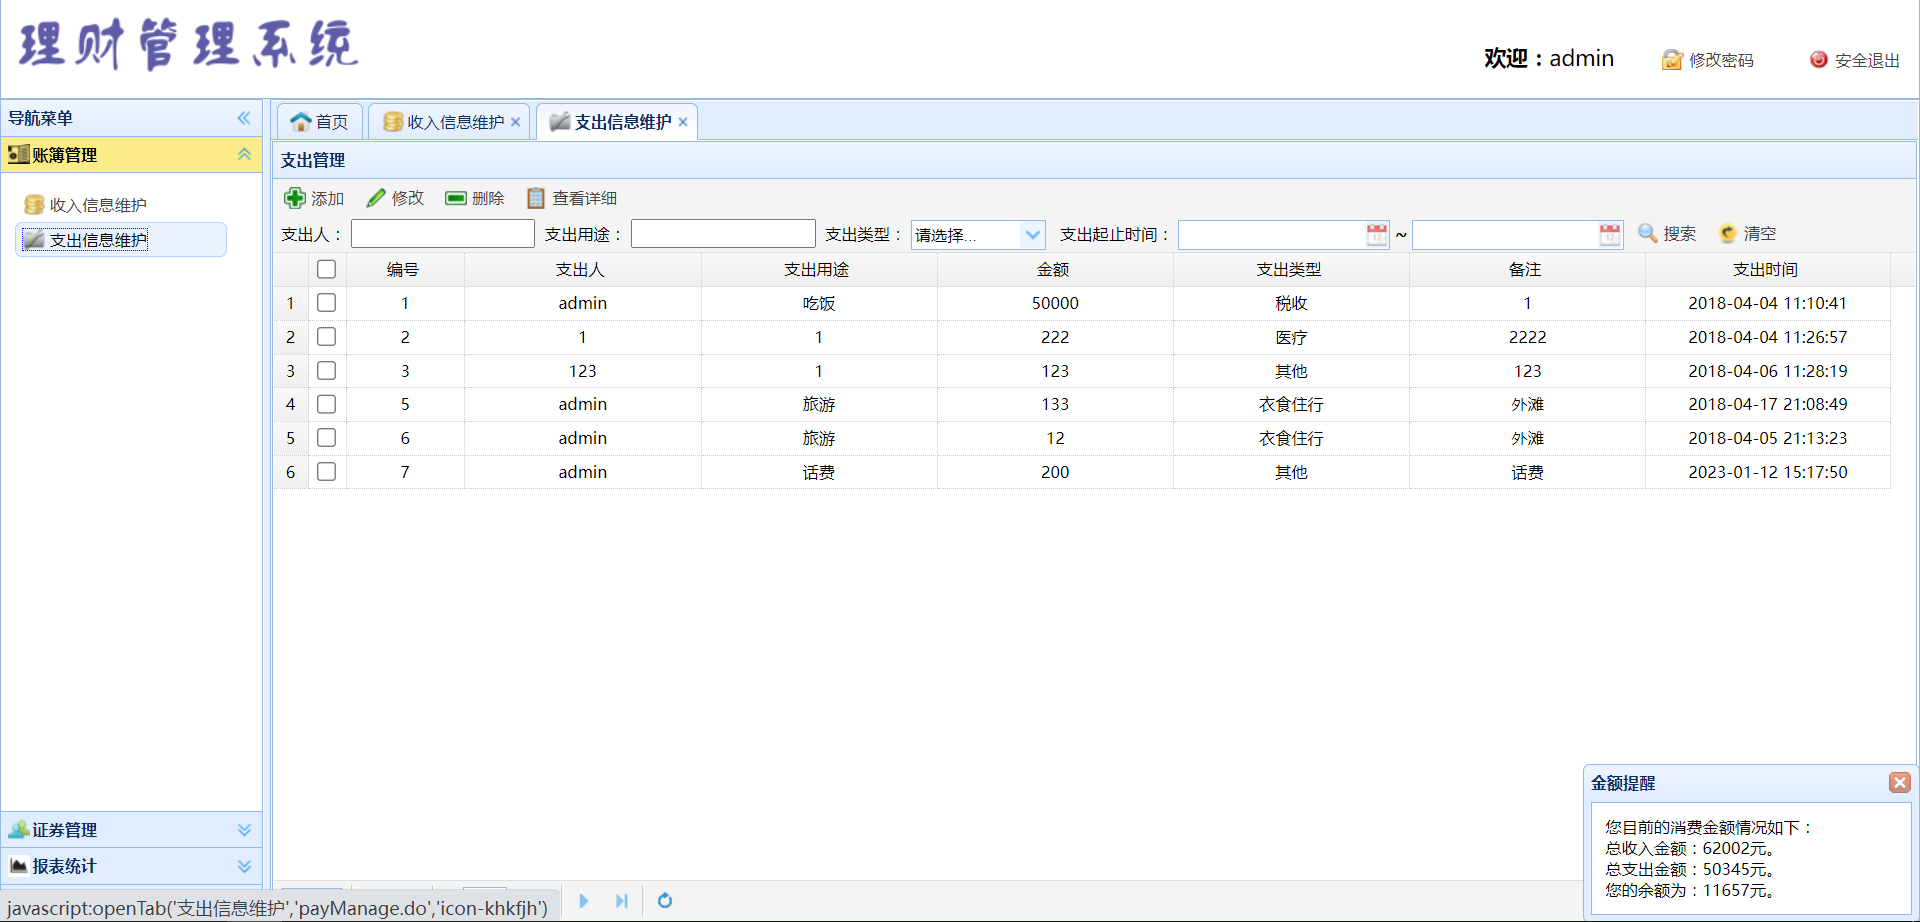Viewport: 1920px width, 922px height.
Task: Click 安全退出 safe logout
Action: point(1855,60)
